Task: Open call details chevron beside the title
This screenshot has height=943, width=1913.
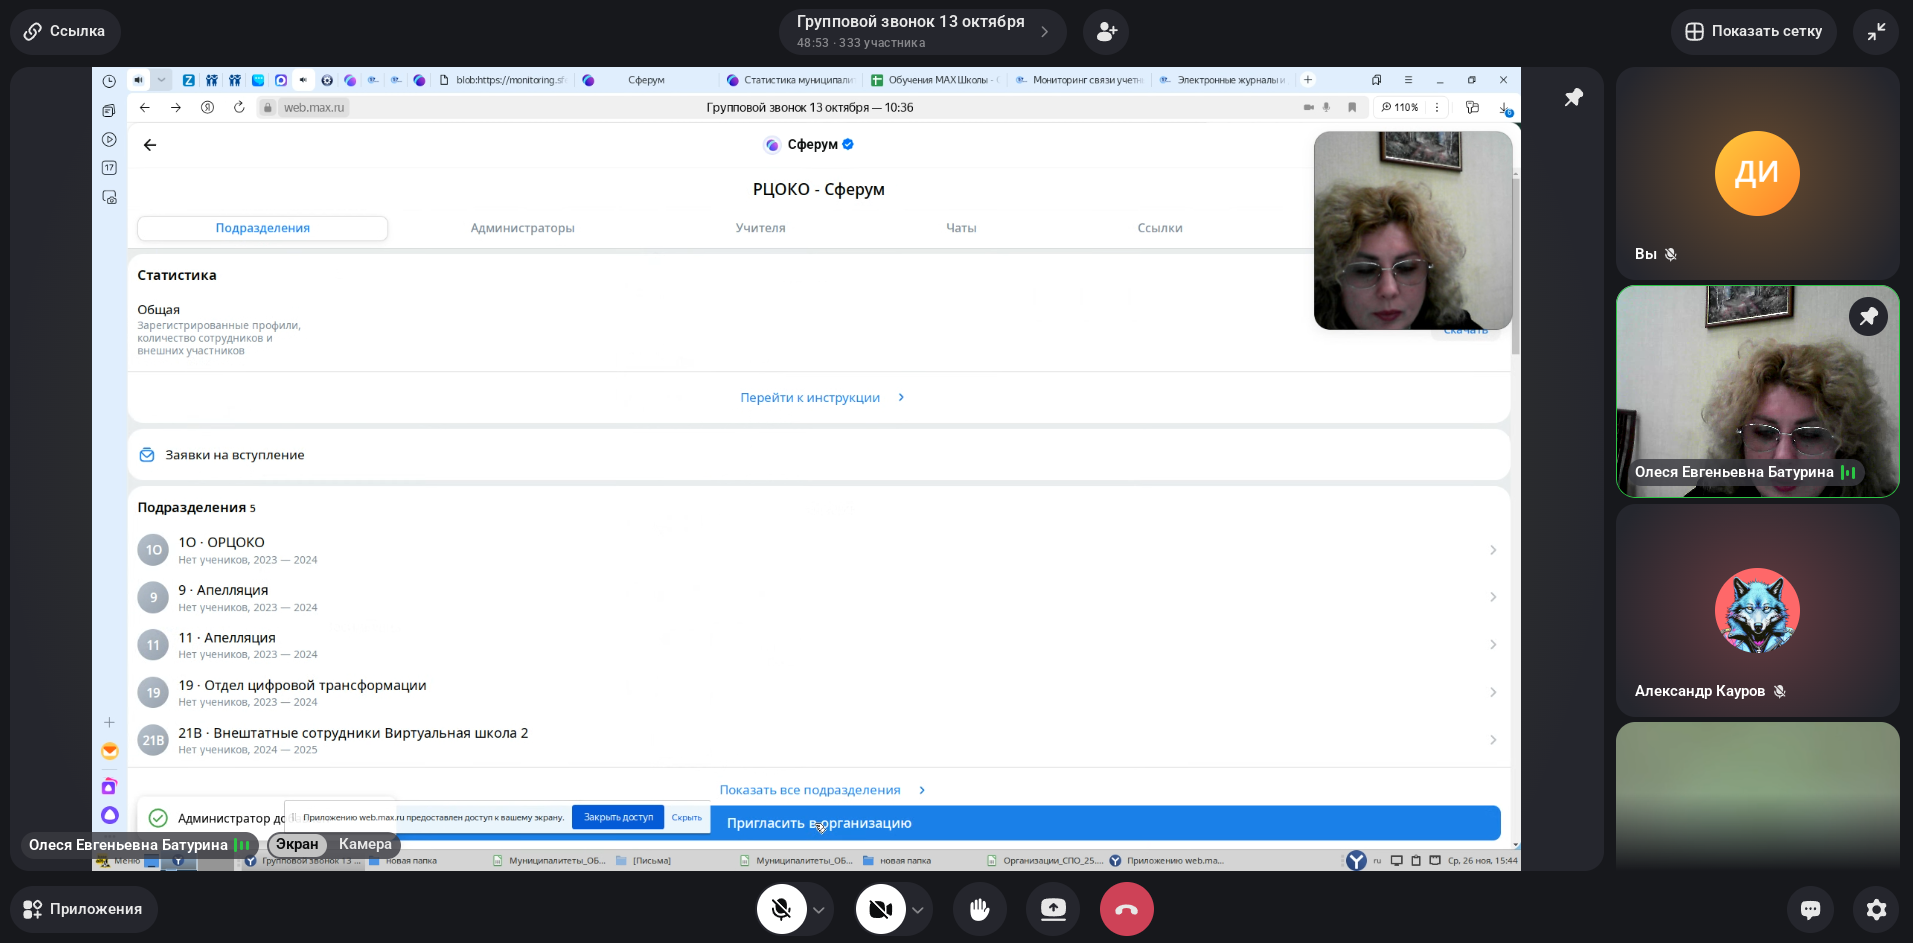Action: (x=1045, y=32)
